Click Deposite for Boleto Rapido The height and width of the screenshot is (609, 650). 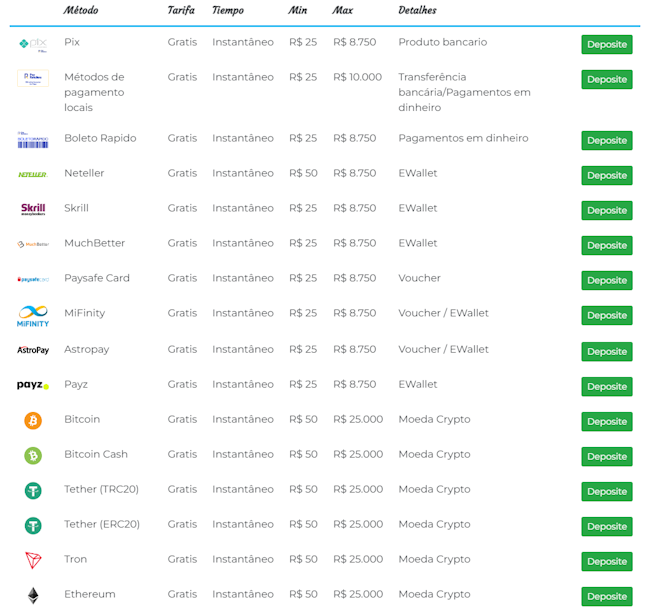tap(607, 140)
